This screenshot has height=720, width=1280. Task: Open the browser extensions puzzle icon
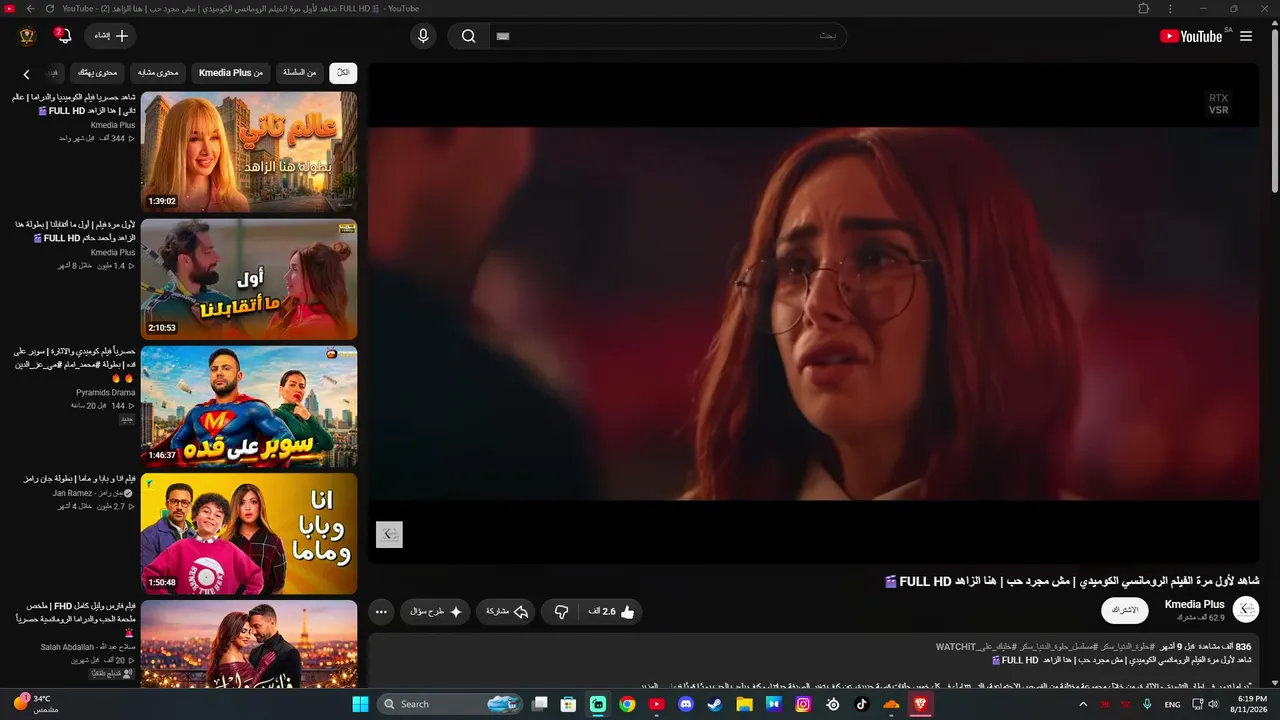[x=1144, y=8]
